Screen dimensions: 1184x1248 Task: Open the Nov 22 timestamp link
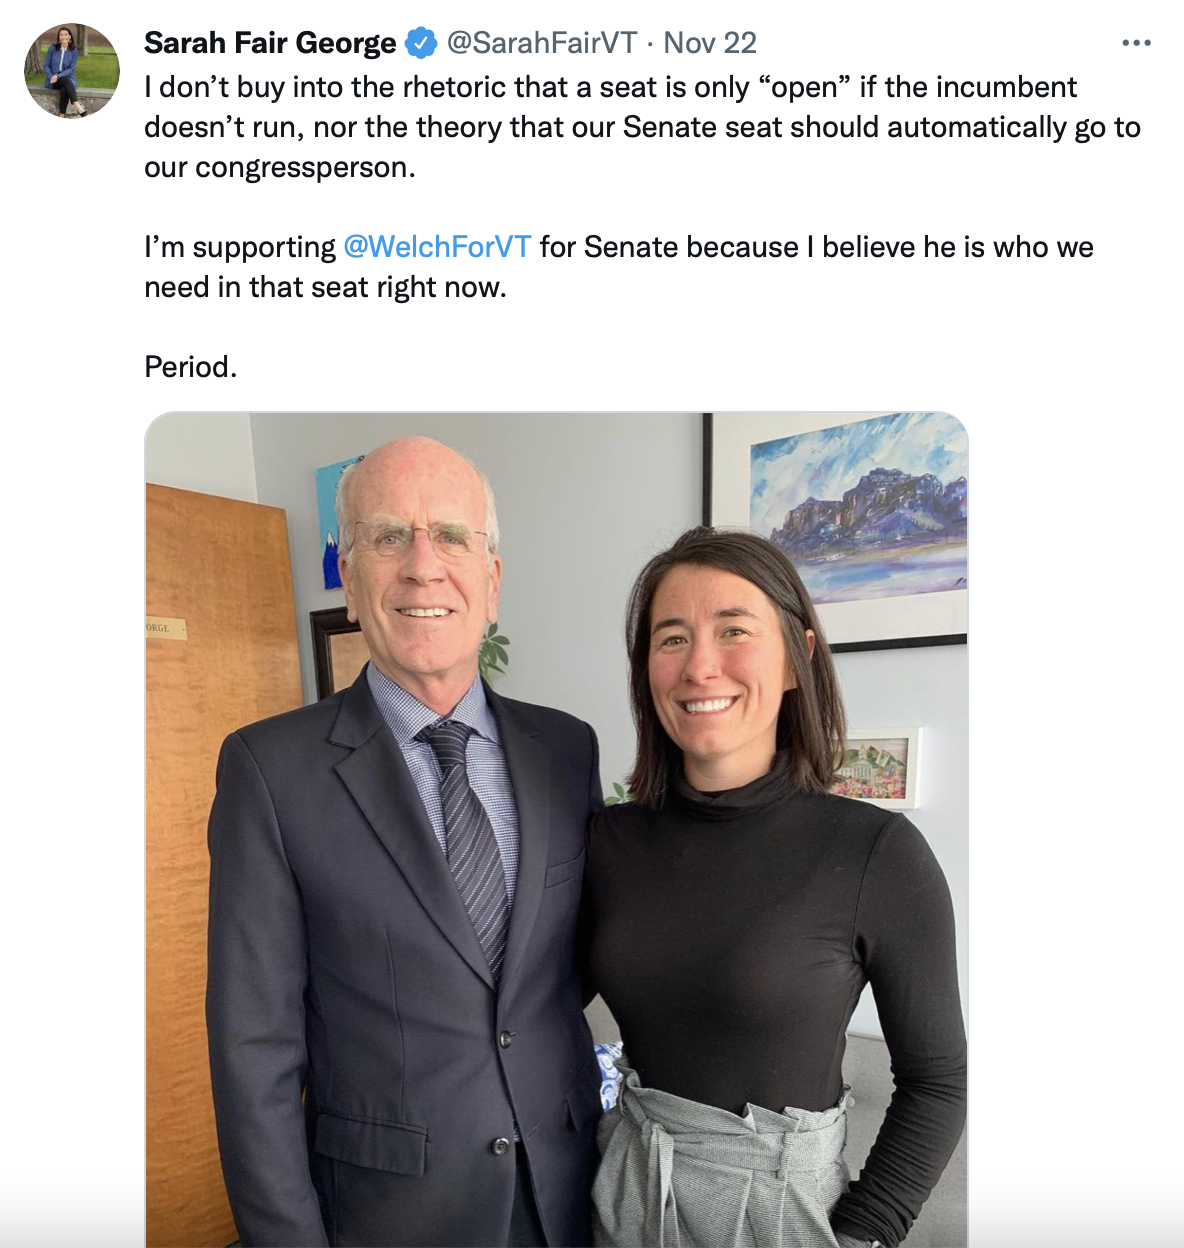710,43
